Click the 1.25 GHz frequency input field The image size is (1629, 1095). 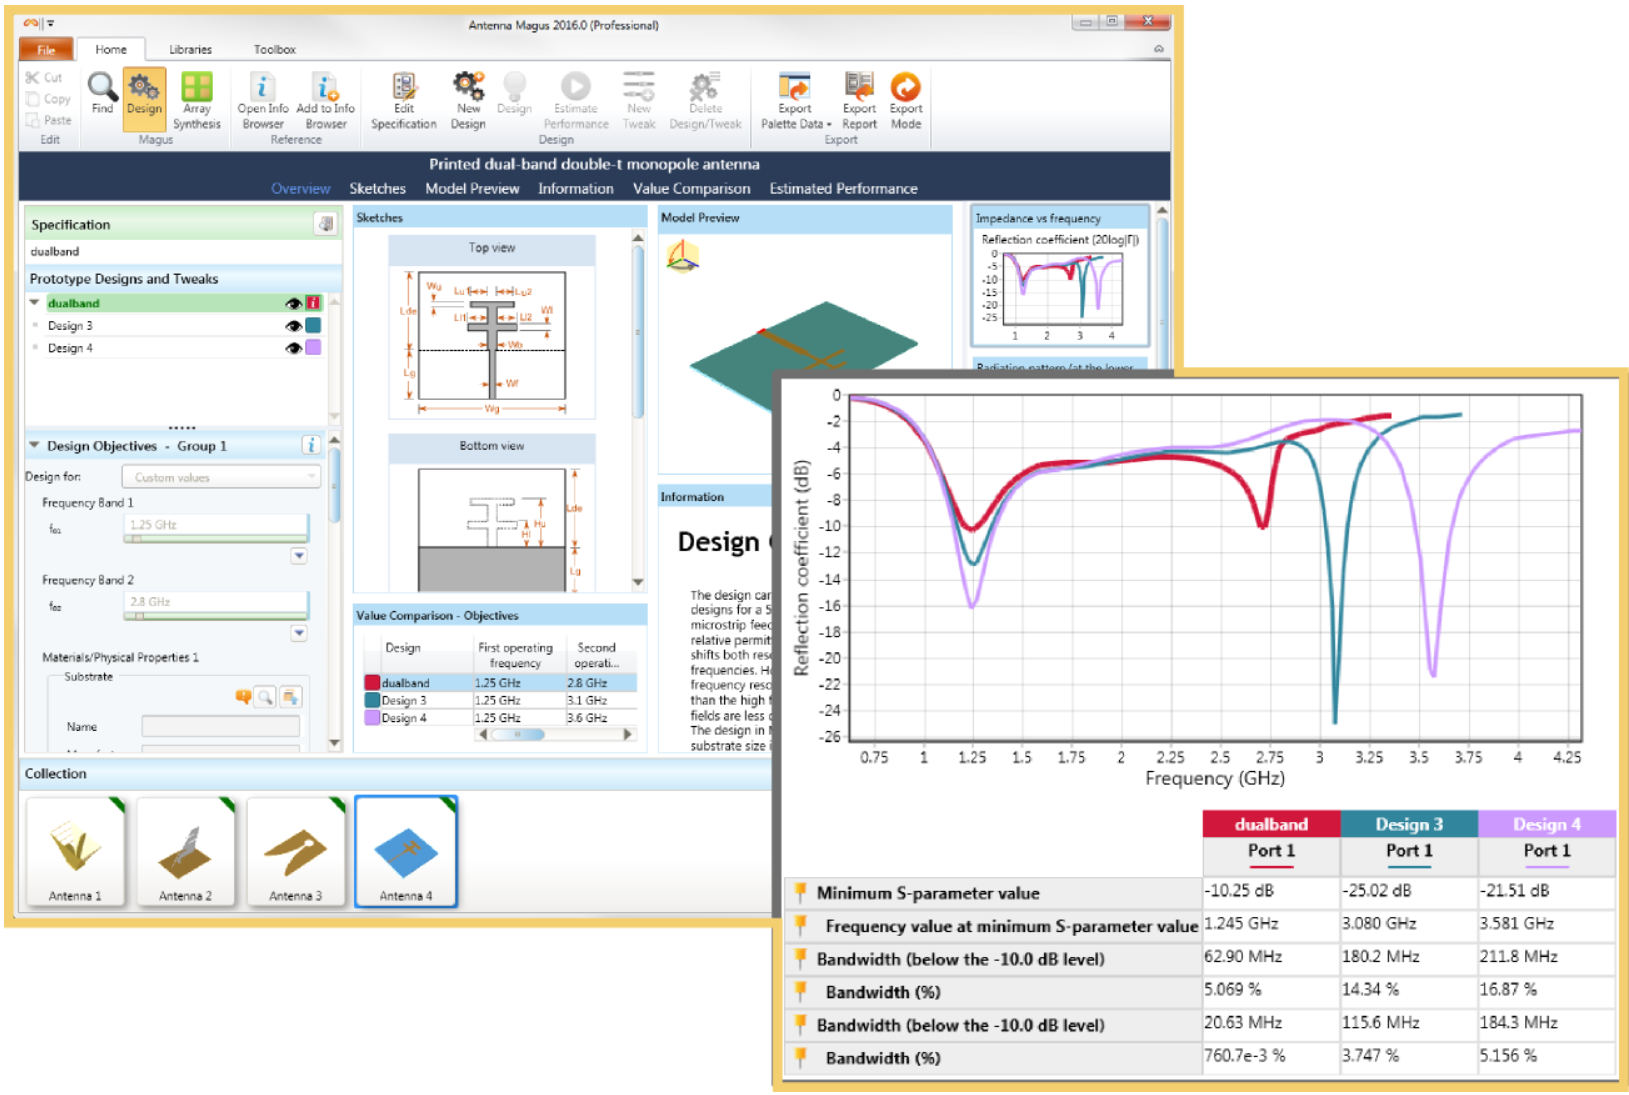click(x=216, y=524)
